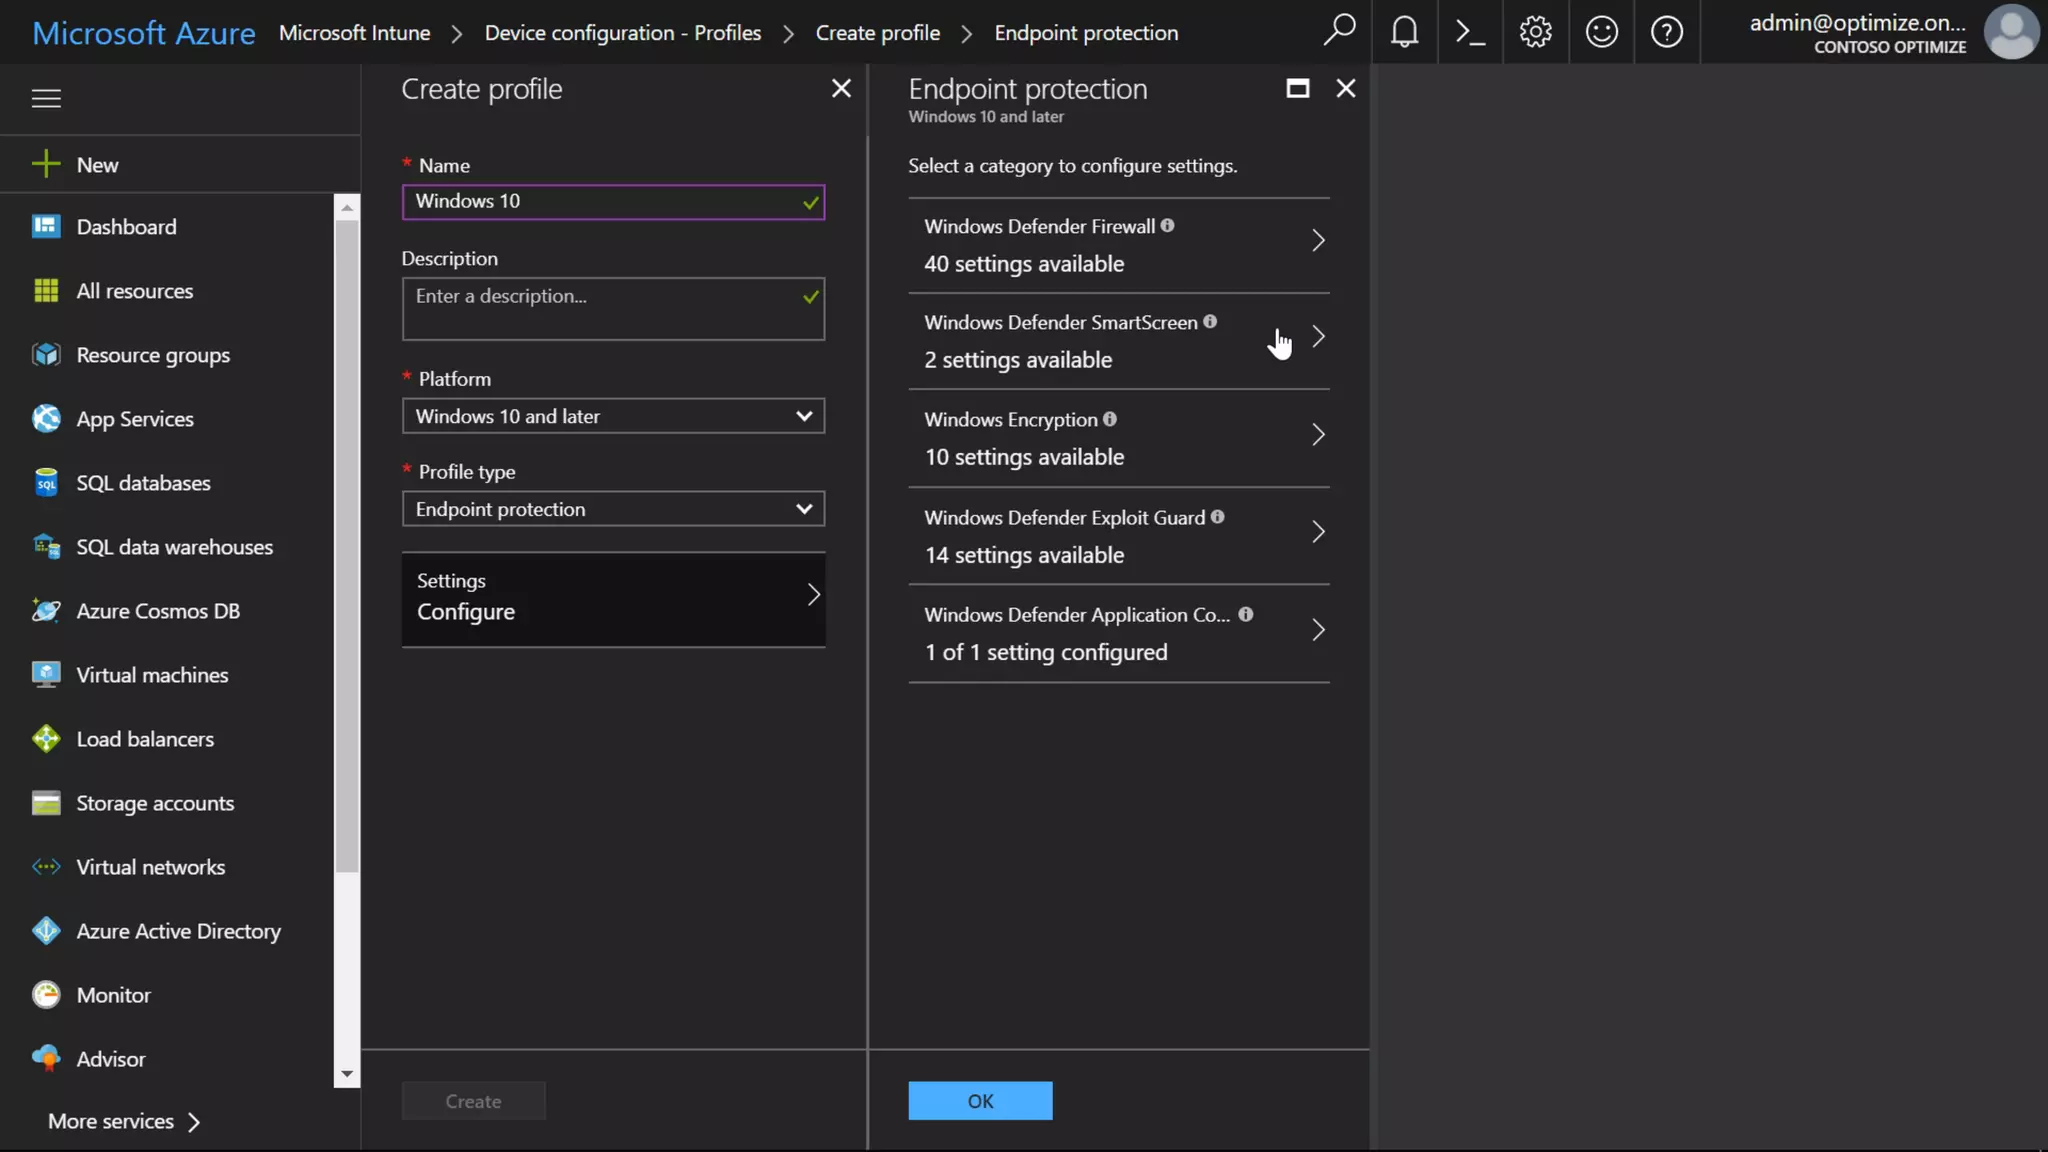The width and height of the screenshot is (2048, 1152).
Task: Click the Advisor icon in the sidebar
Action: point(46,1058)
